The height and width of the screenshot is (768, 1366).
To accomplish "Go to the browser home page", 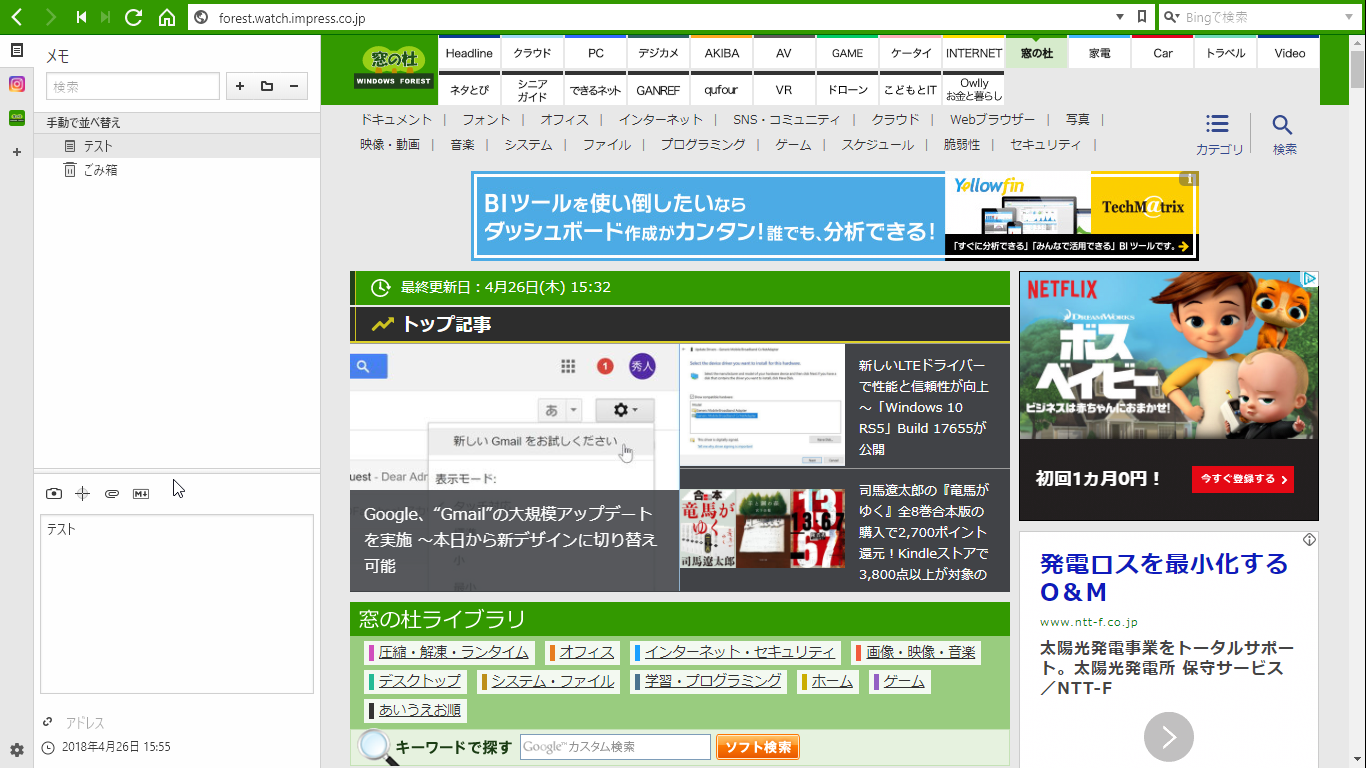I will [x=166, y=17].
